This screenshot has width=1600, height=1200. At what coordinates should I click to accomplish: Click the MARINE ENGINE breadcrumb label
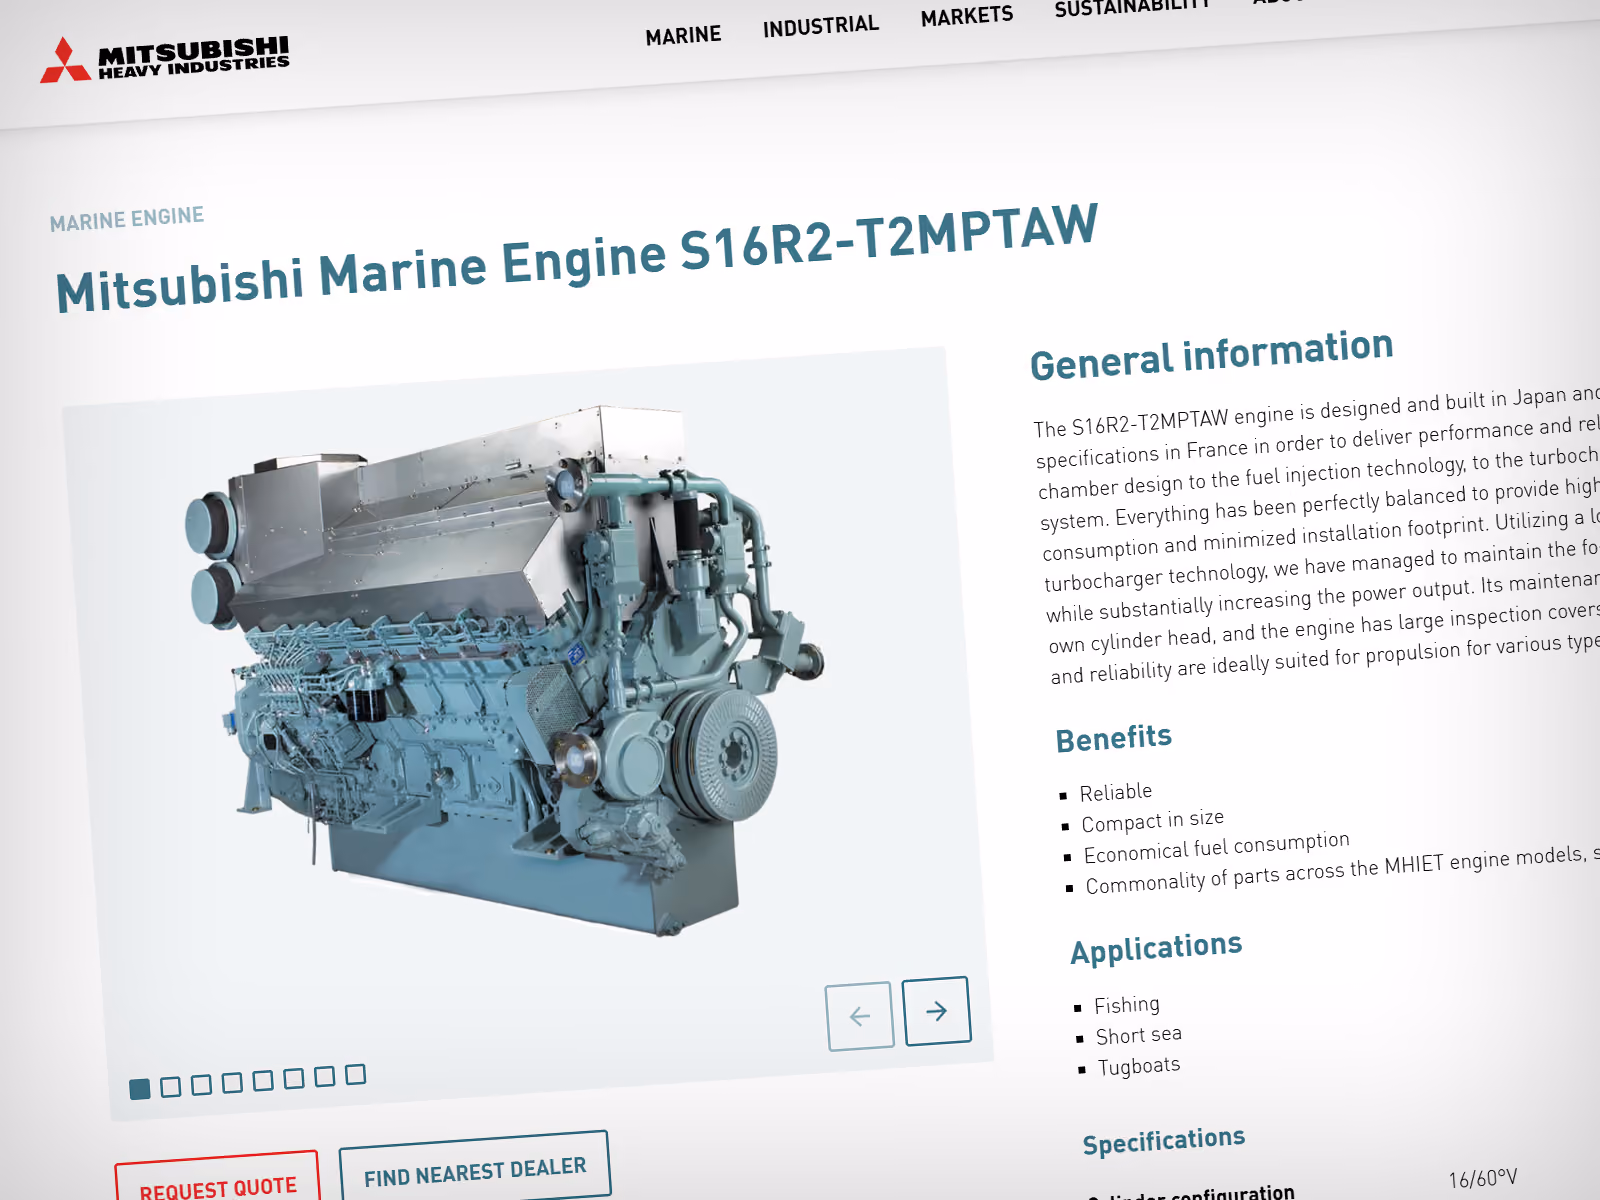127,218
